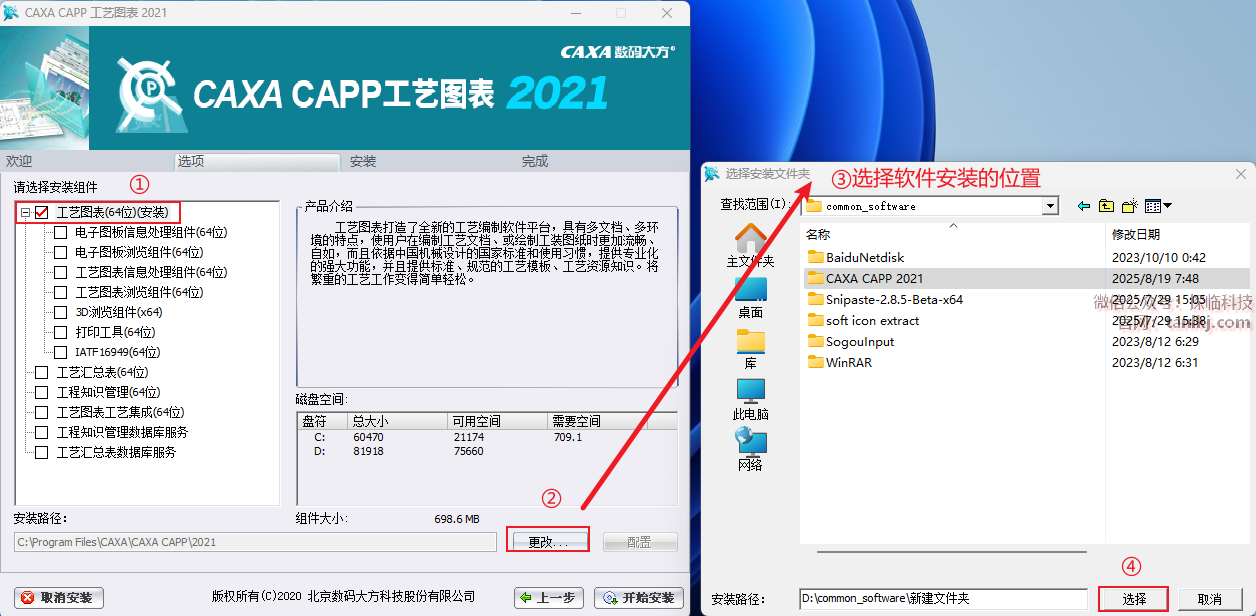1256x616 pixels.
Task: Click the 库 library shortcut
Action: coord(750,348)
